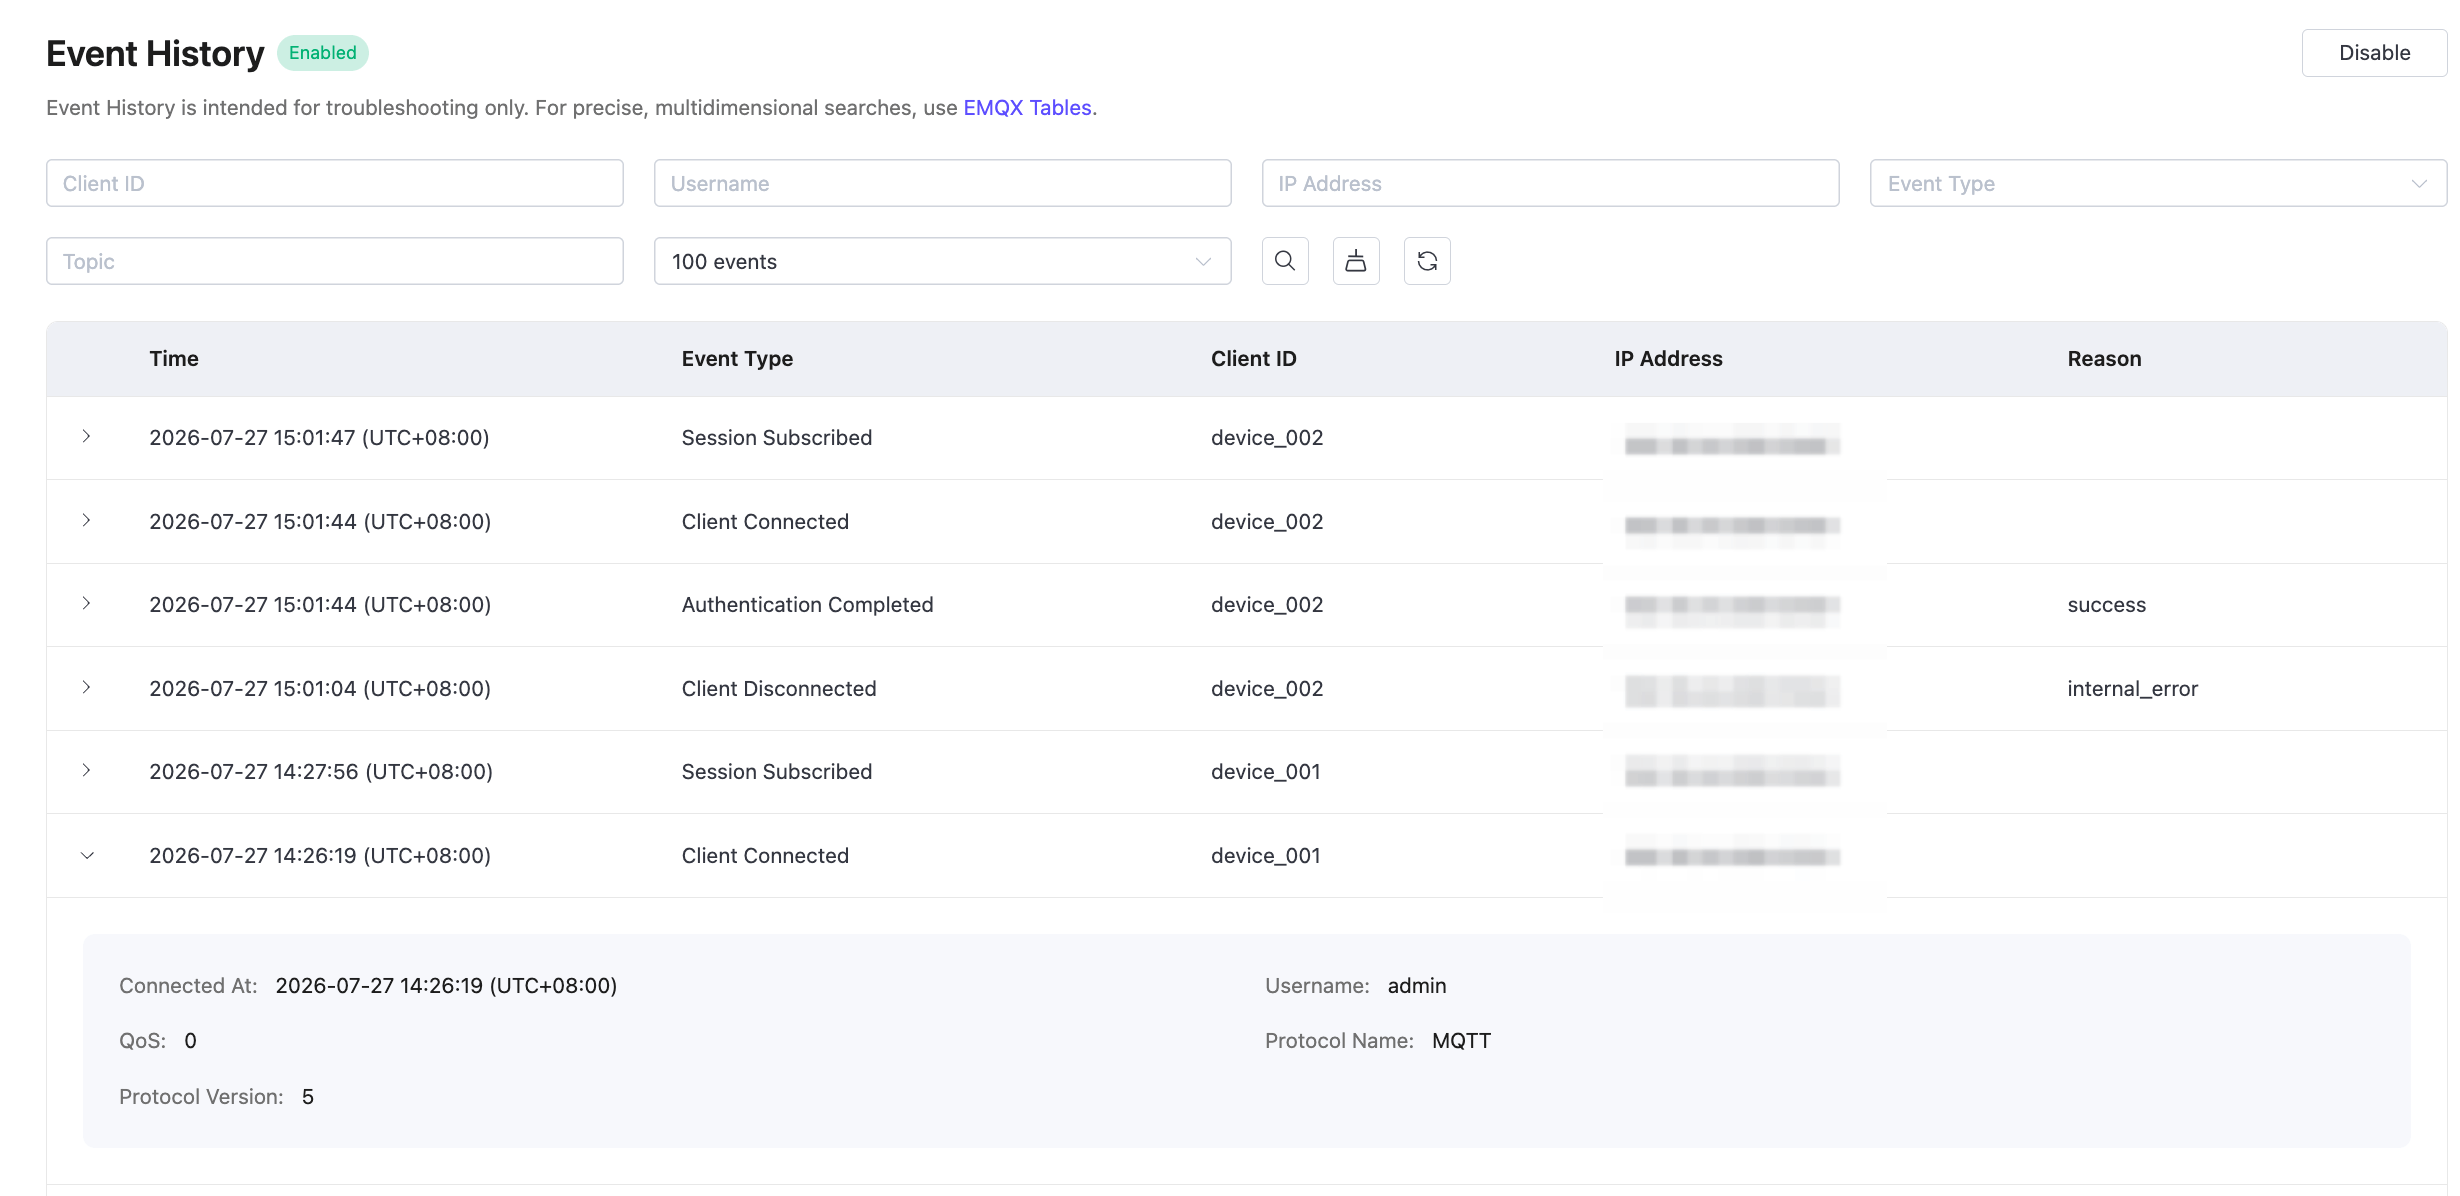Click the search magnifier icon button
Viewport: 2460px width, 1196px height.
[x=1285, y=261]
